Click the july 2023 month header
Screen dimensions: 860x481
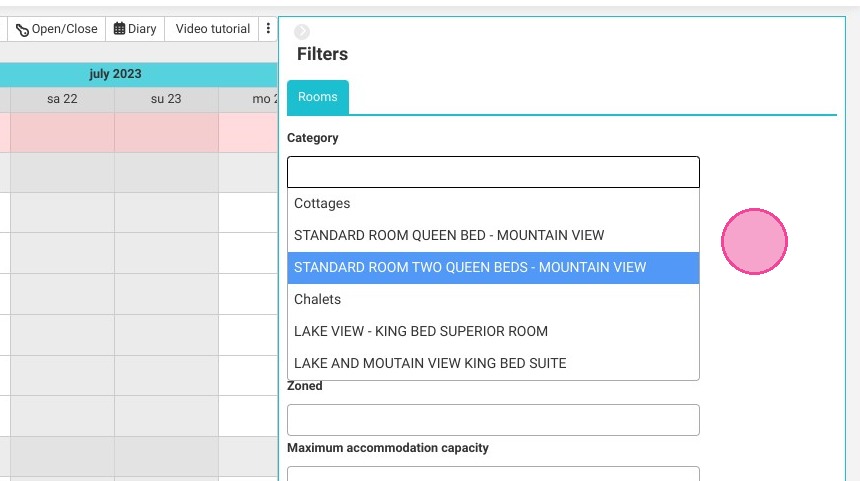115,74
